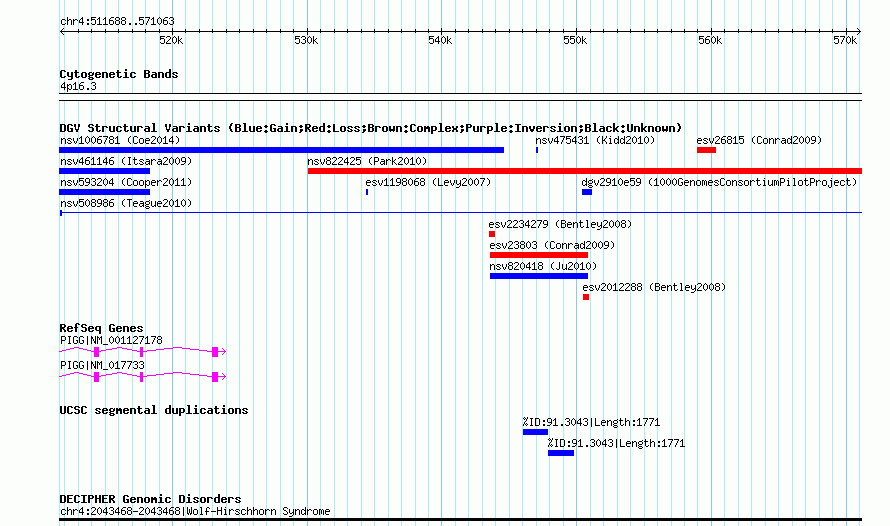Open the nsv461146 (Itsara2009) label

pyautogui.click(x=126, y=161)
